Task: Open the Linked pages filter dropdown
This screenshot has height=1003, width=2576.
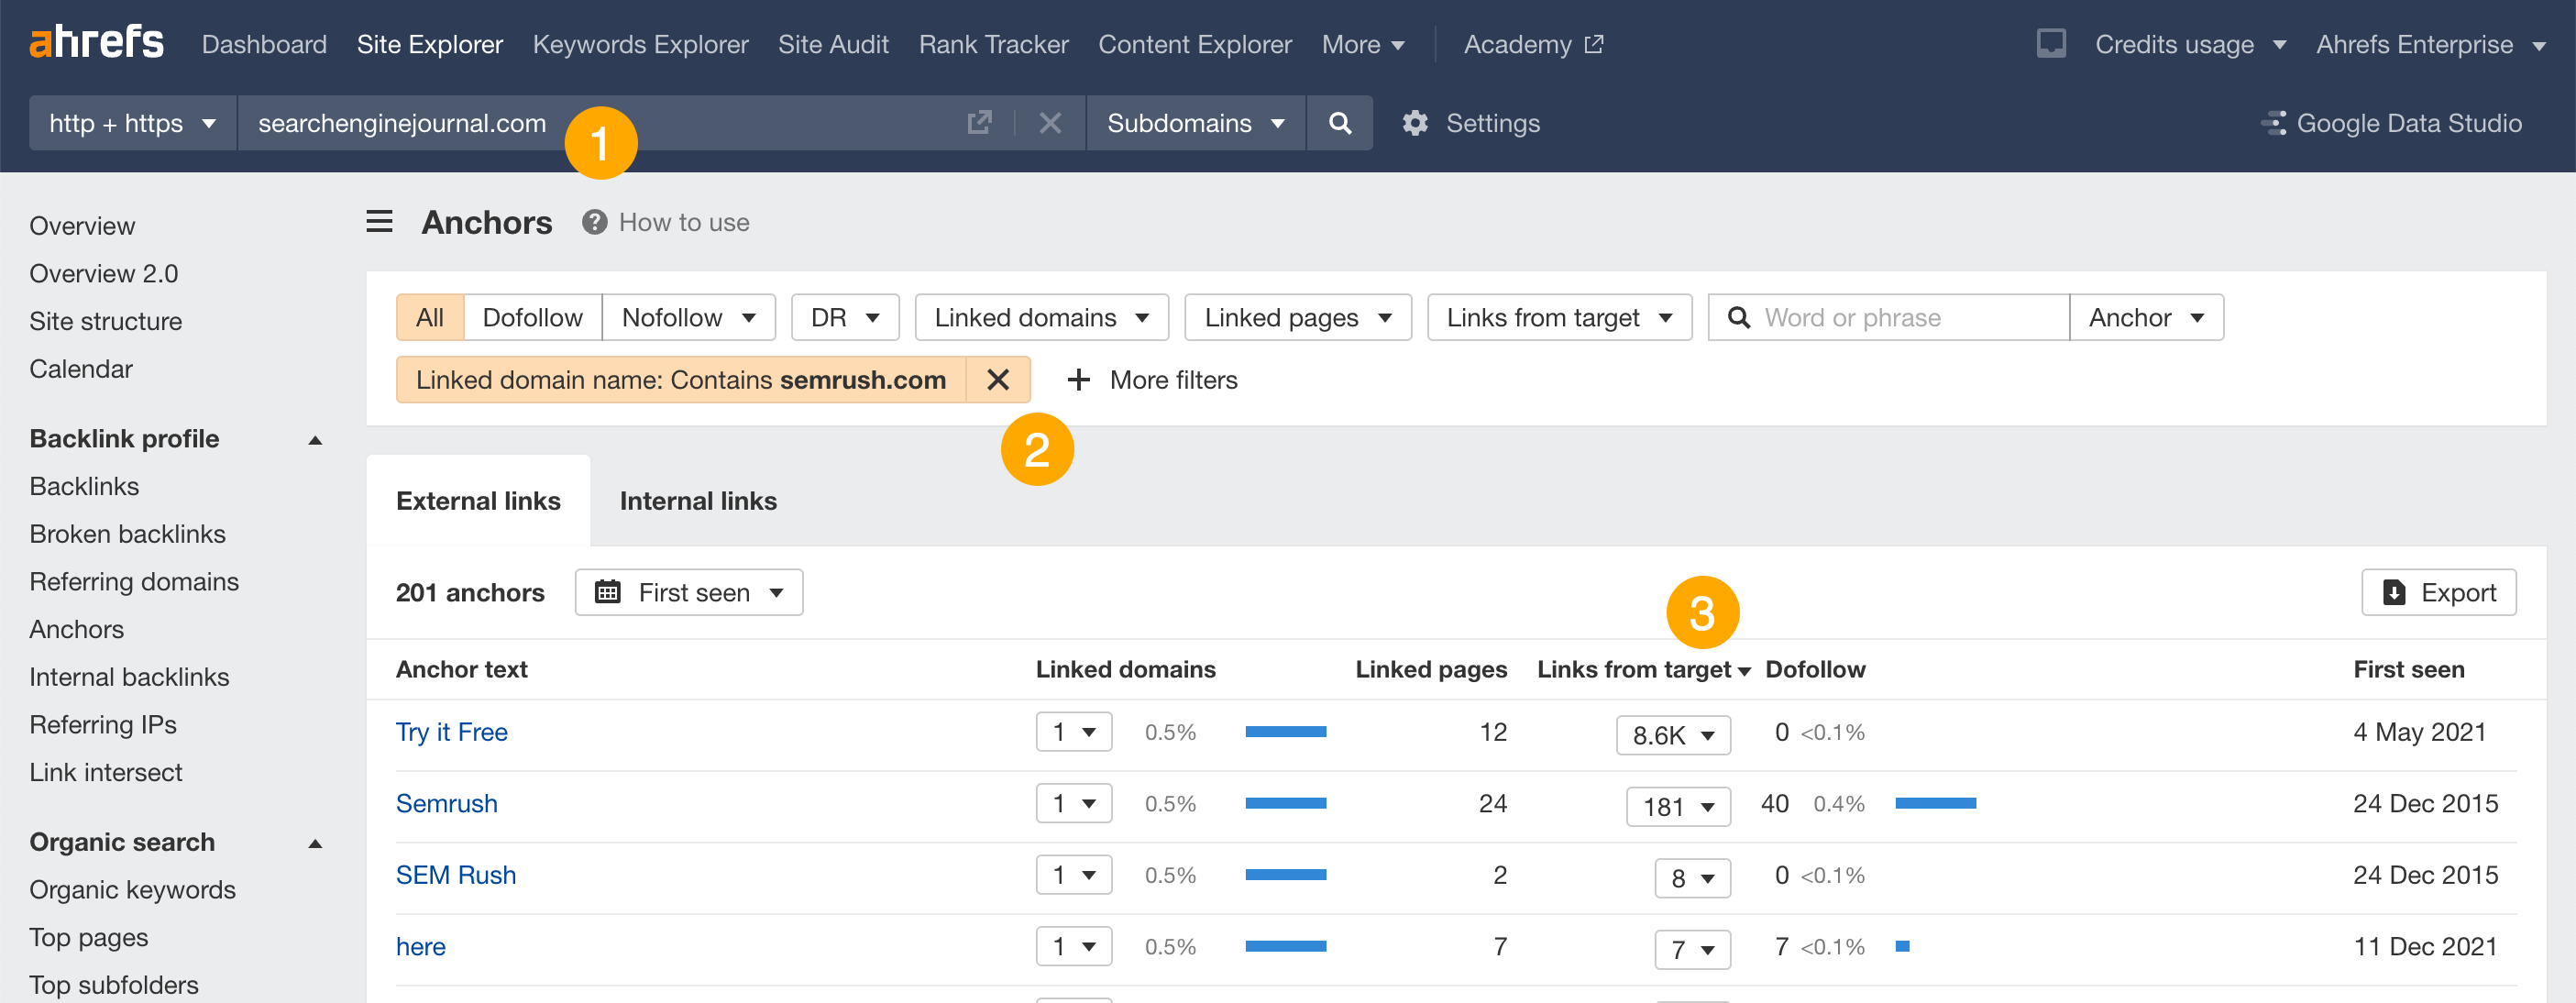Action: (x=1298, y=318)
